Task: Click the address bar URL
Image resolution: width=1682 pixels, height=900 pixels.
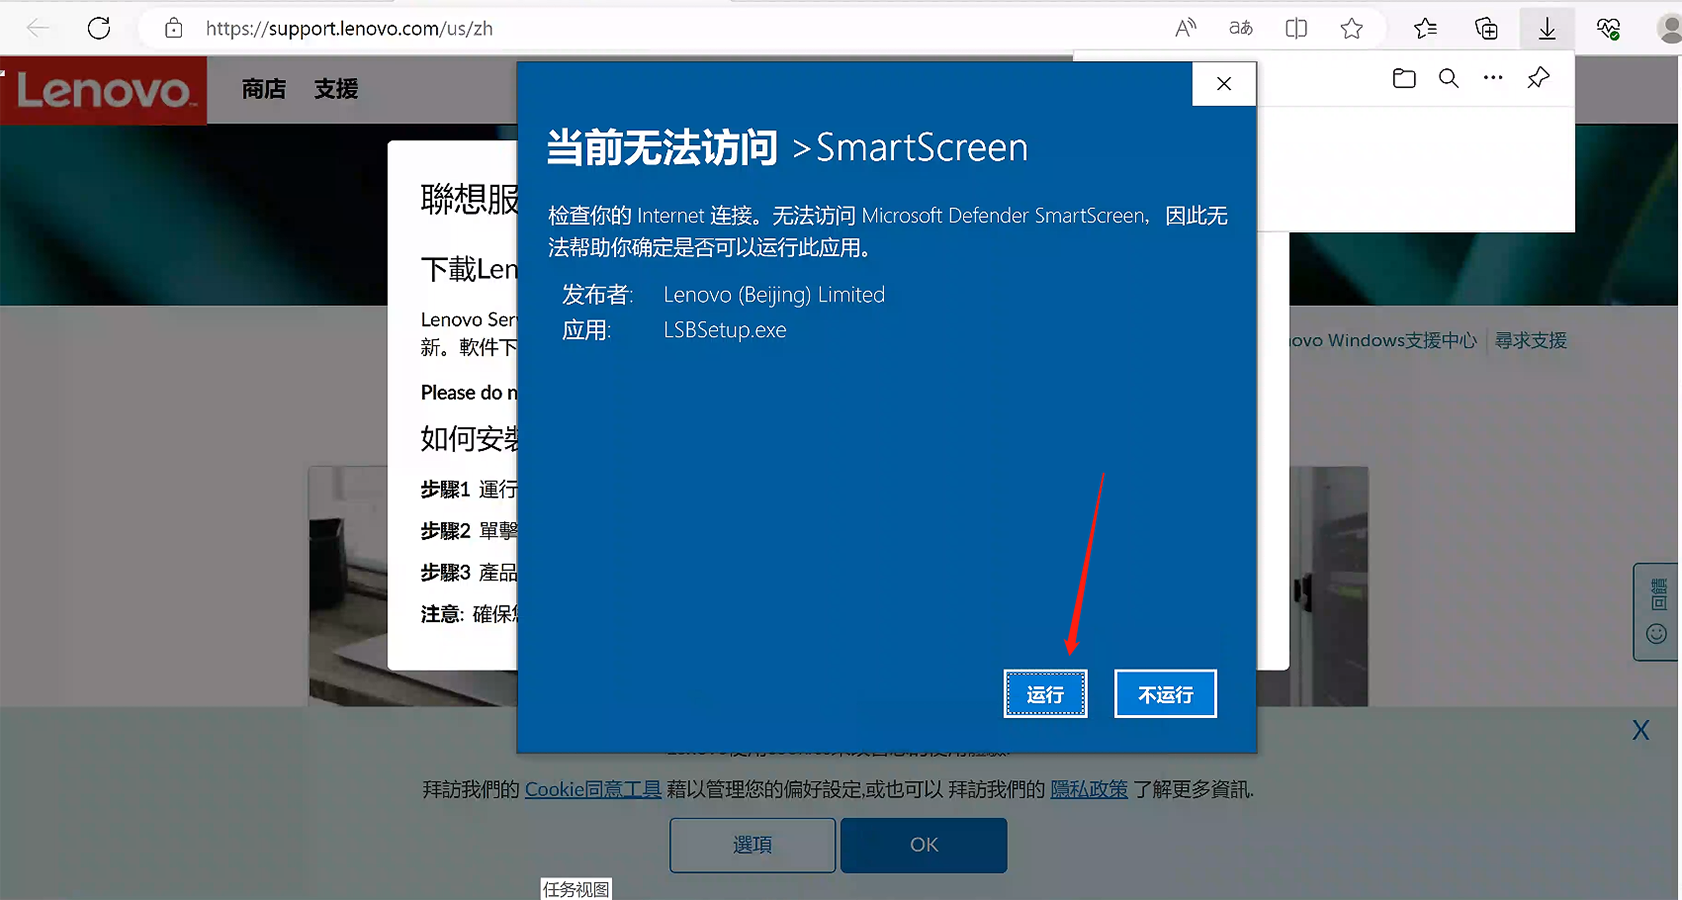Action: coord(349,28)
